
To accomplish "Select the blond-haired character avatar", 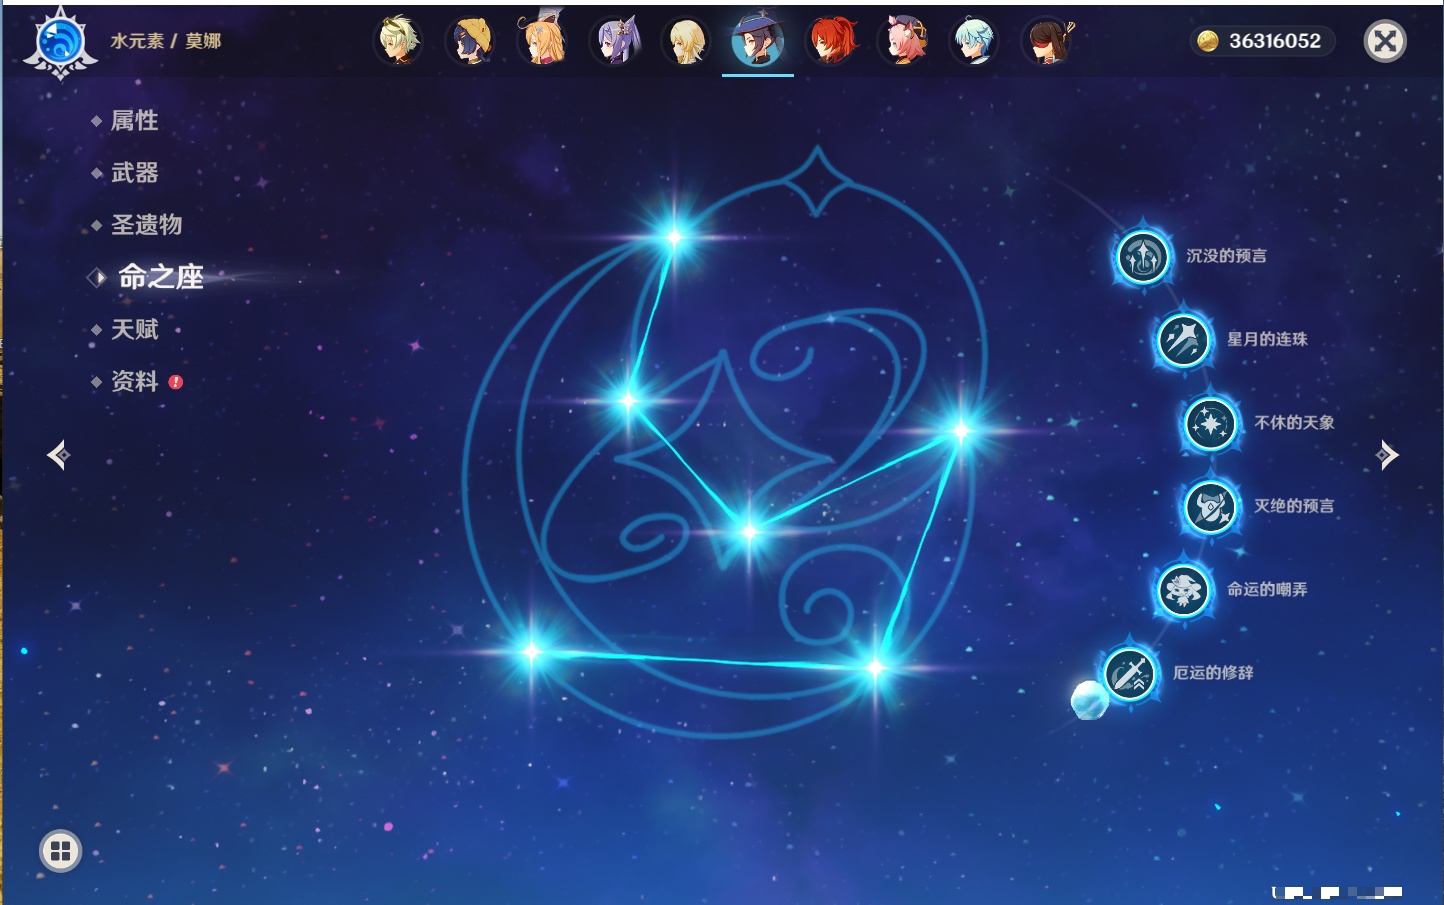I will [x=687, y=41].
